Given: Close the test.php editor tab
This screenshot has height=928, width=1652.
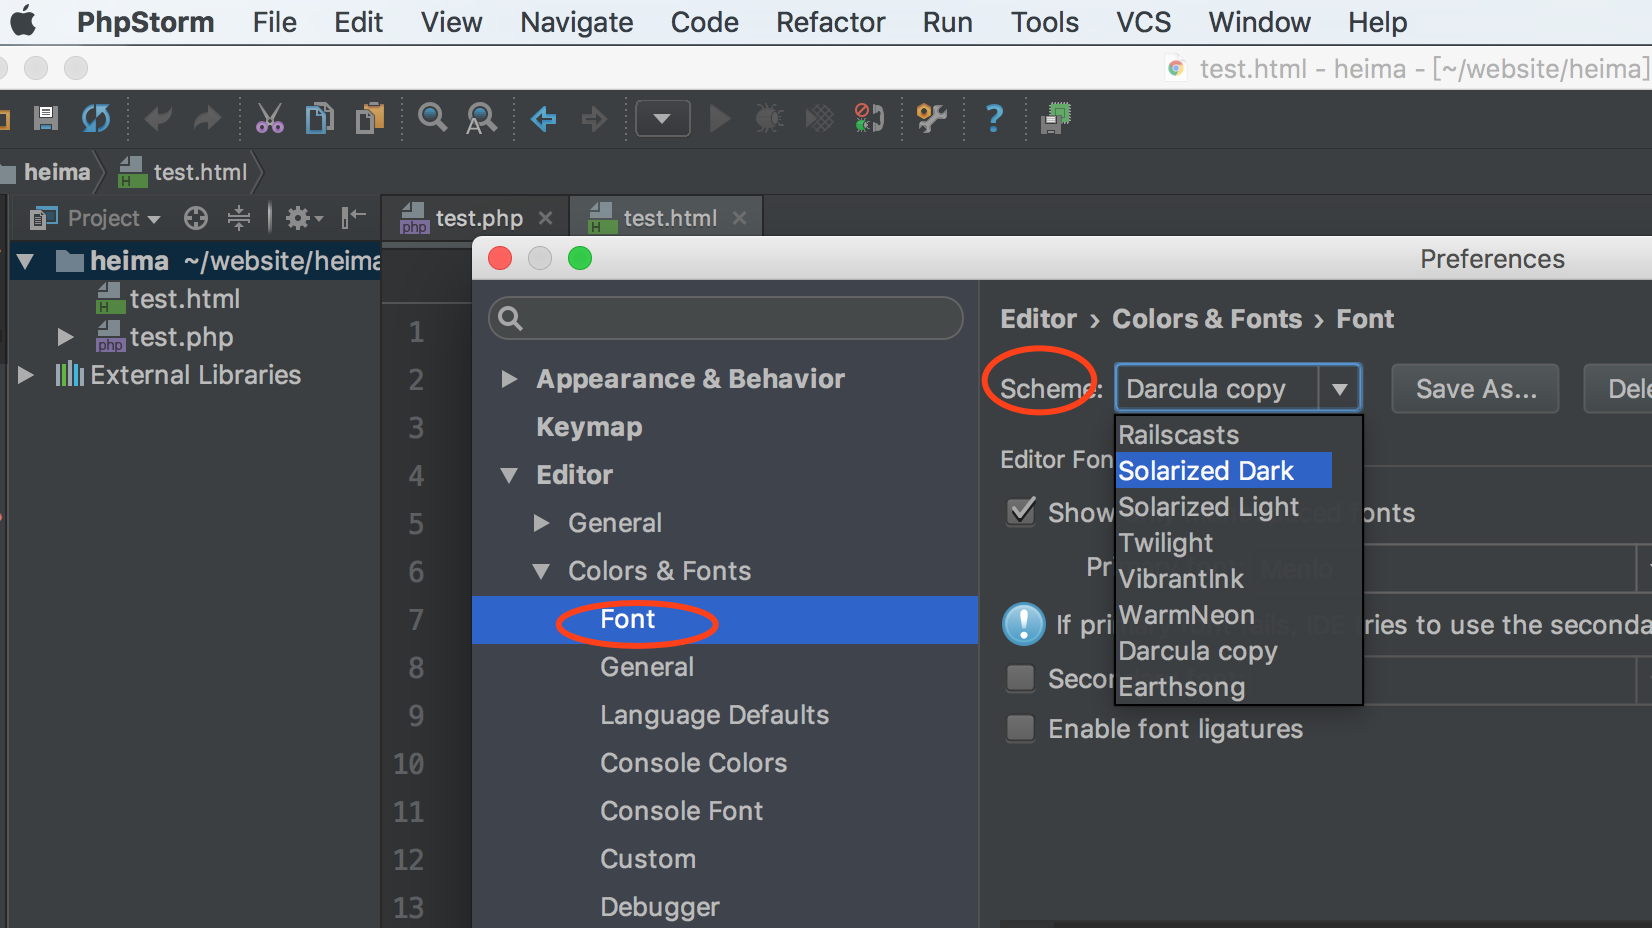Looking at the screenshot, I should [x=545, y=218].
